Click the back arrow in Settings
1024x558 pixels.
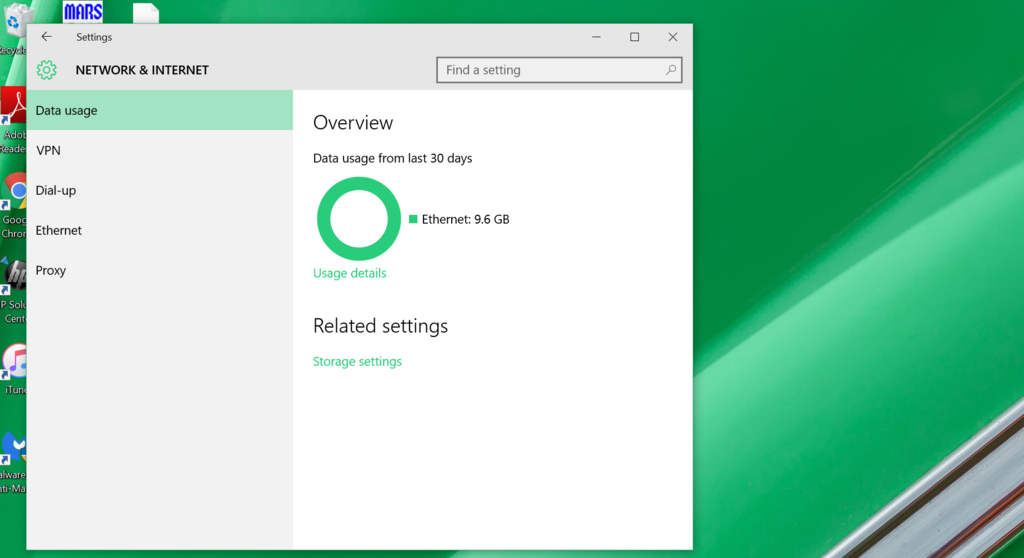pos(46,37)
